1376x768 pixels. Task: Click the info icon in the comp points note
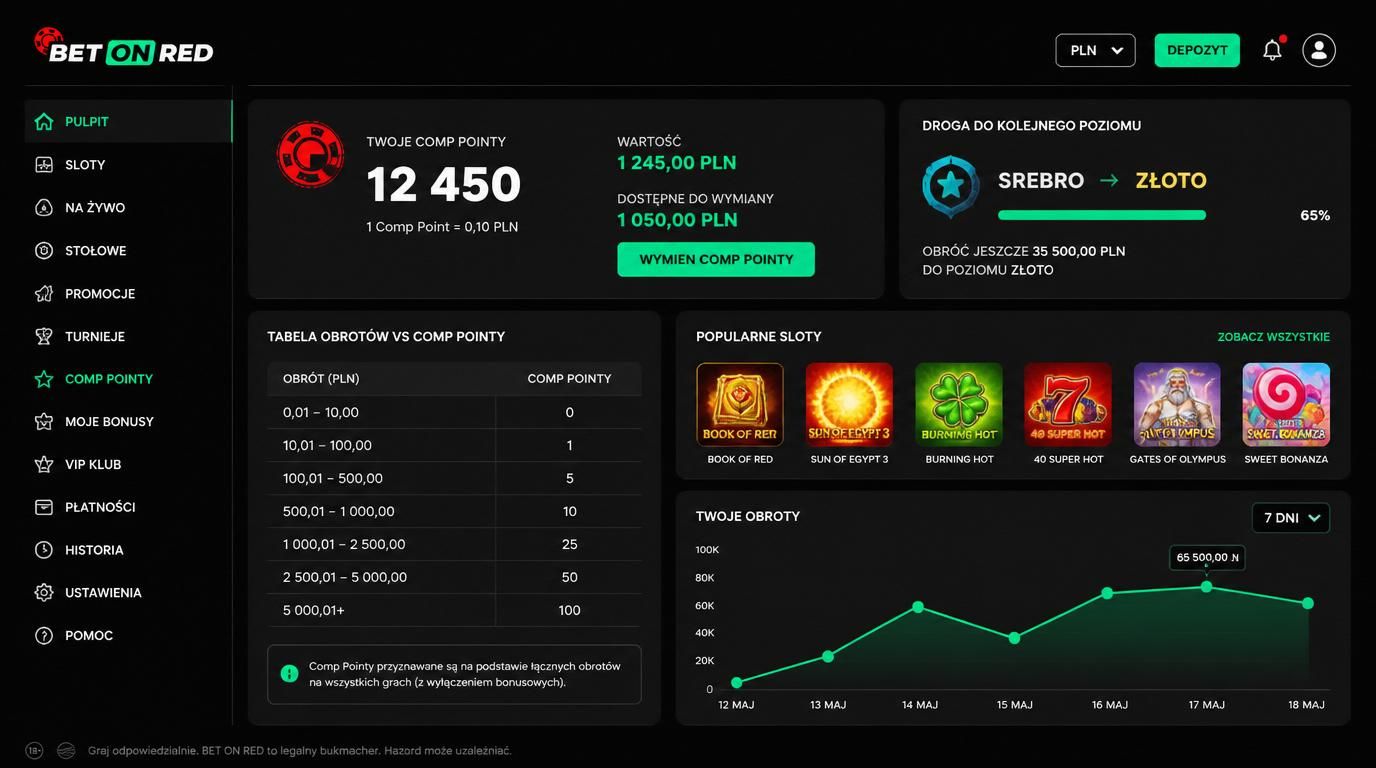pos(290,674)
